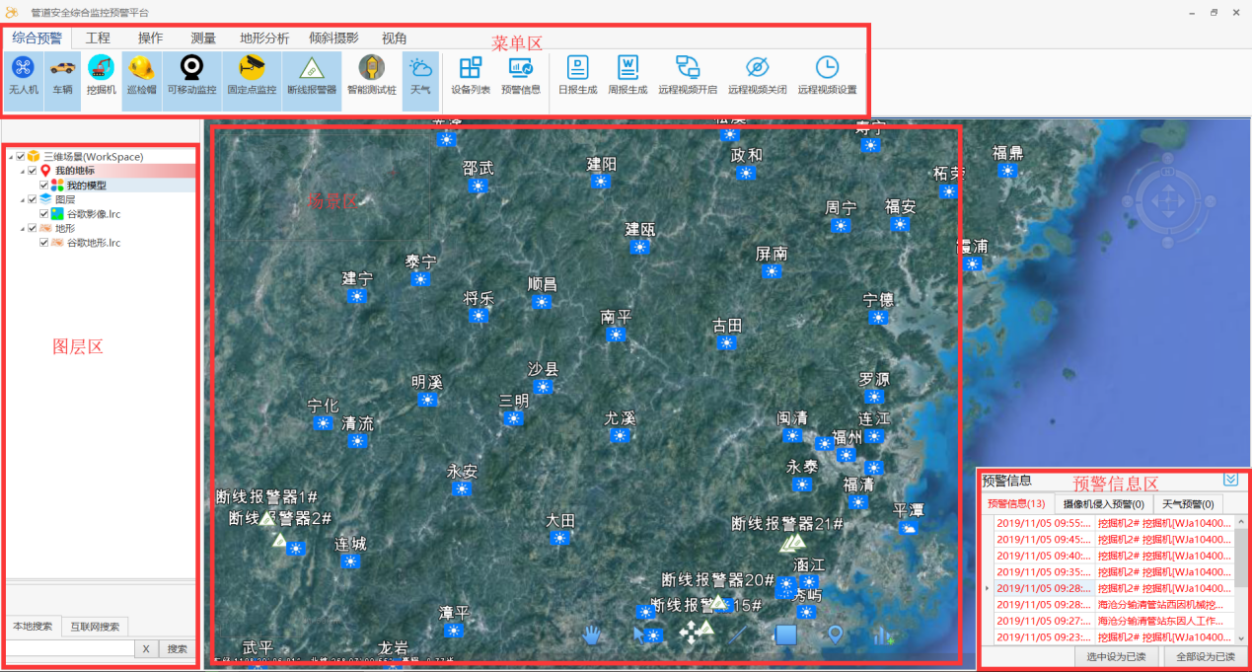1252x672 pixels.
Task: Collapse the 图层 layer group
Action: point(21,200)
